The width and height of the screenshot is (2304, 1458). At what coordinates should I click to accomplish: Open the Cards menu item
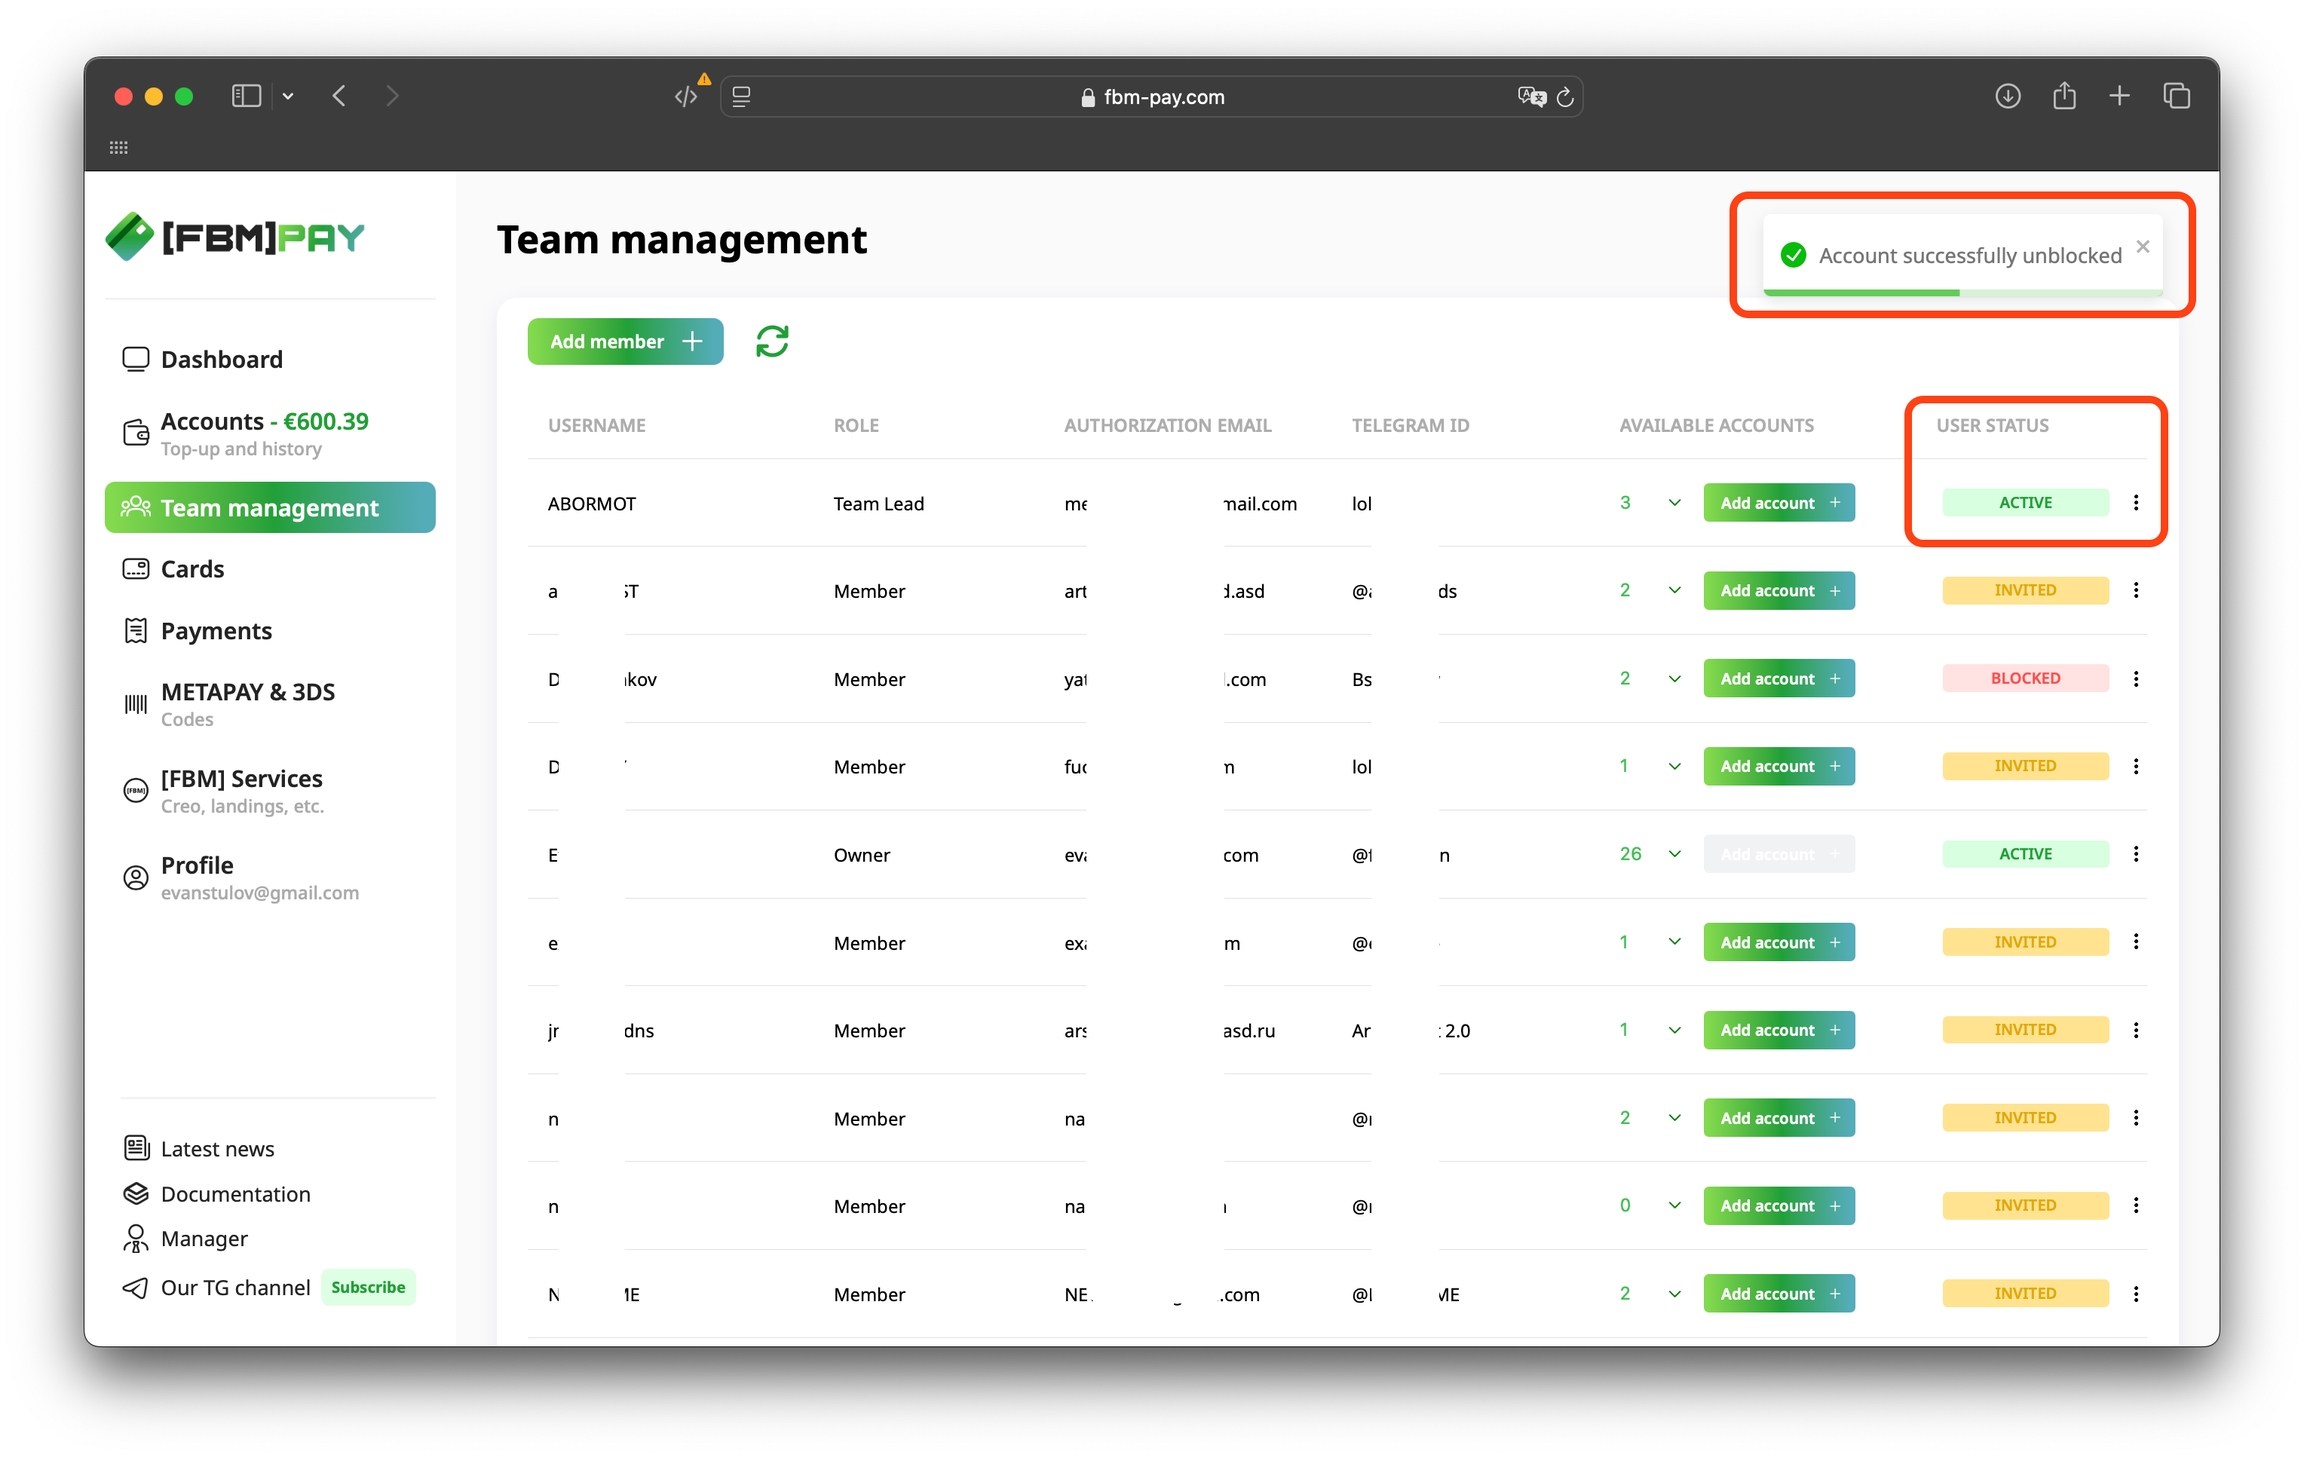pos(192,569)
